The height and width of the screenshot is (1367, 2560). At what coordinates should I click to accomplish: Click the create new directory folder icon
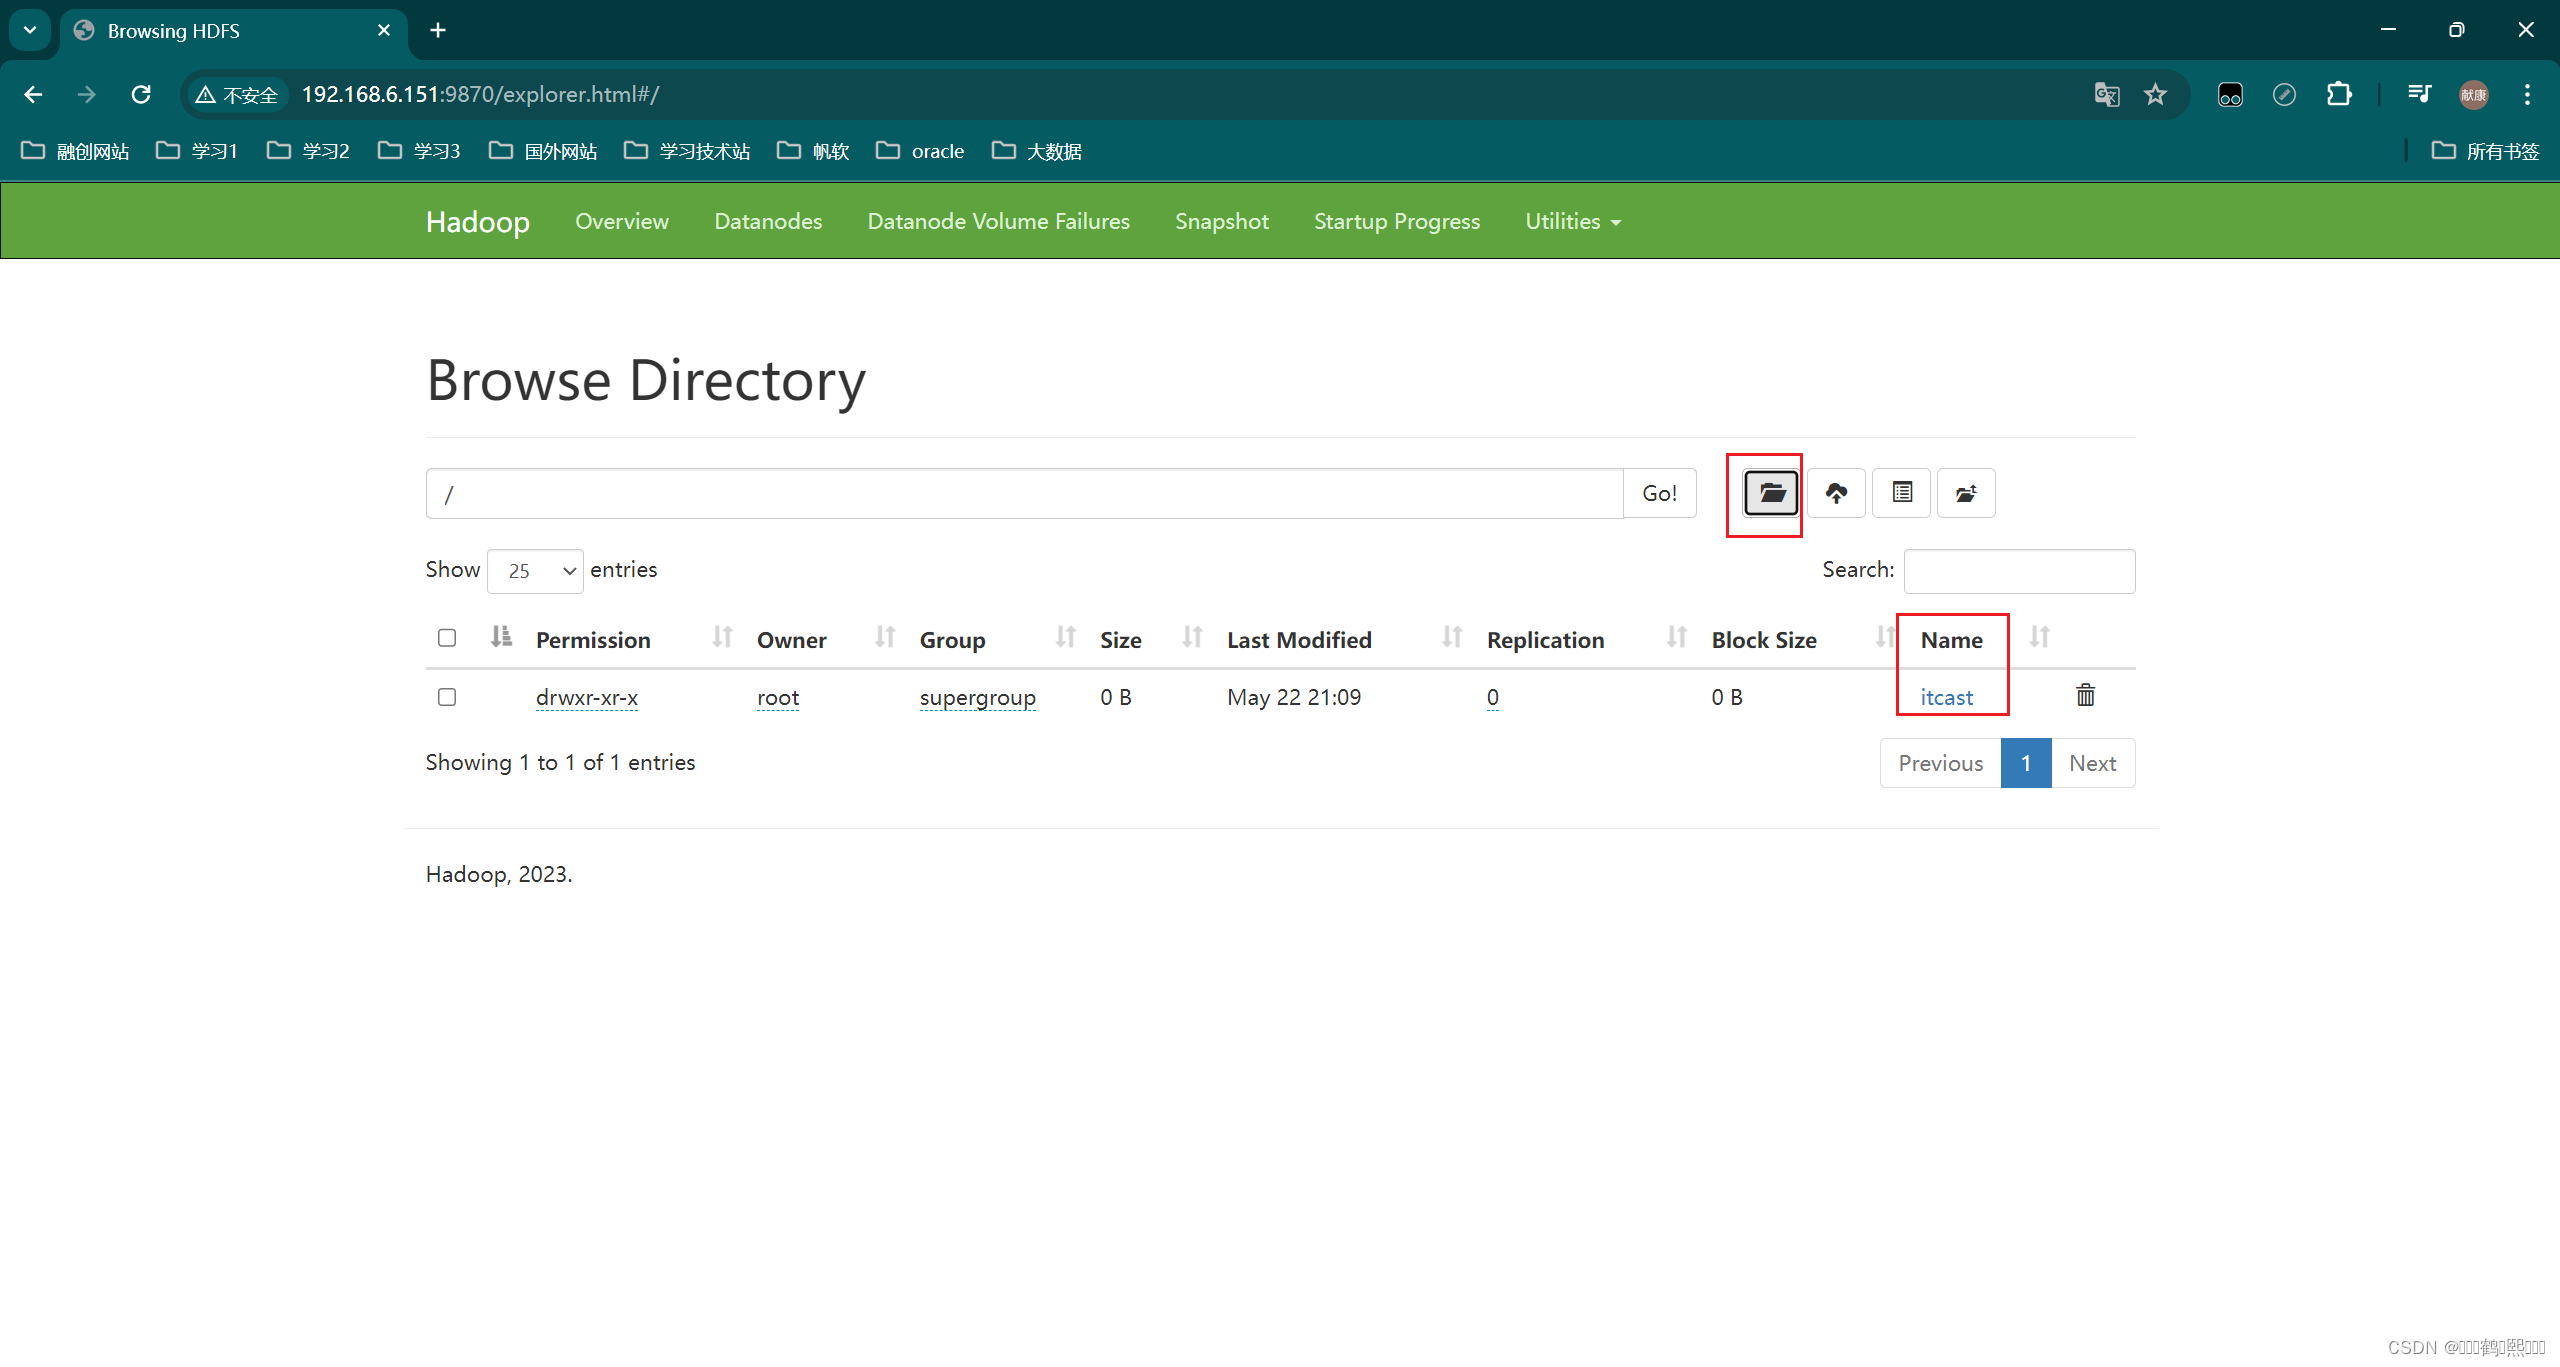coord(1771,493)
